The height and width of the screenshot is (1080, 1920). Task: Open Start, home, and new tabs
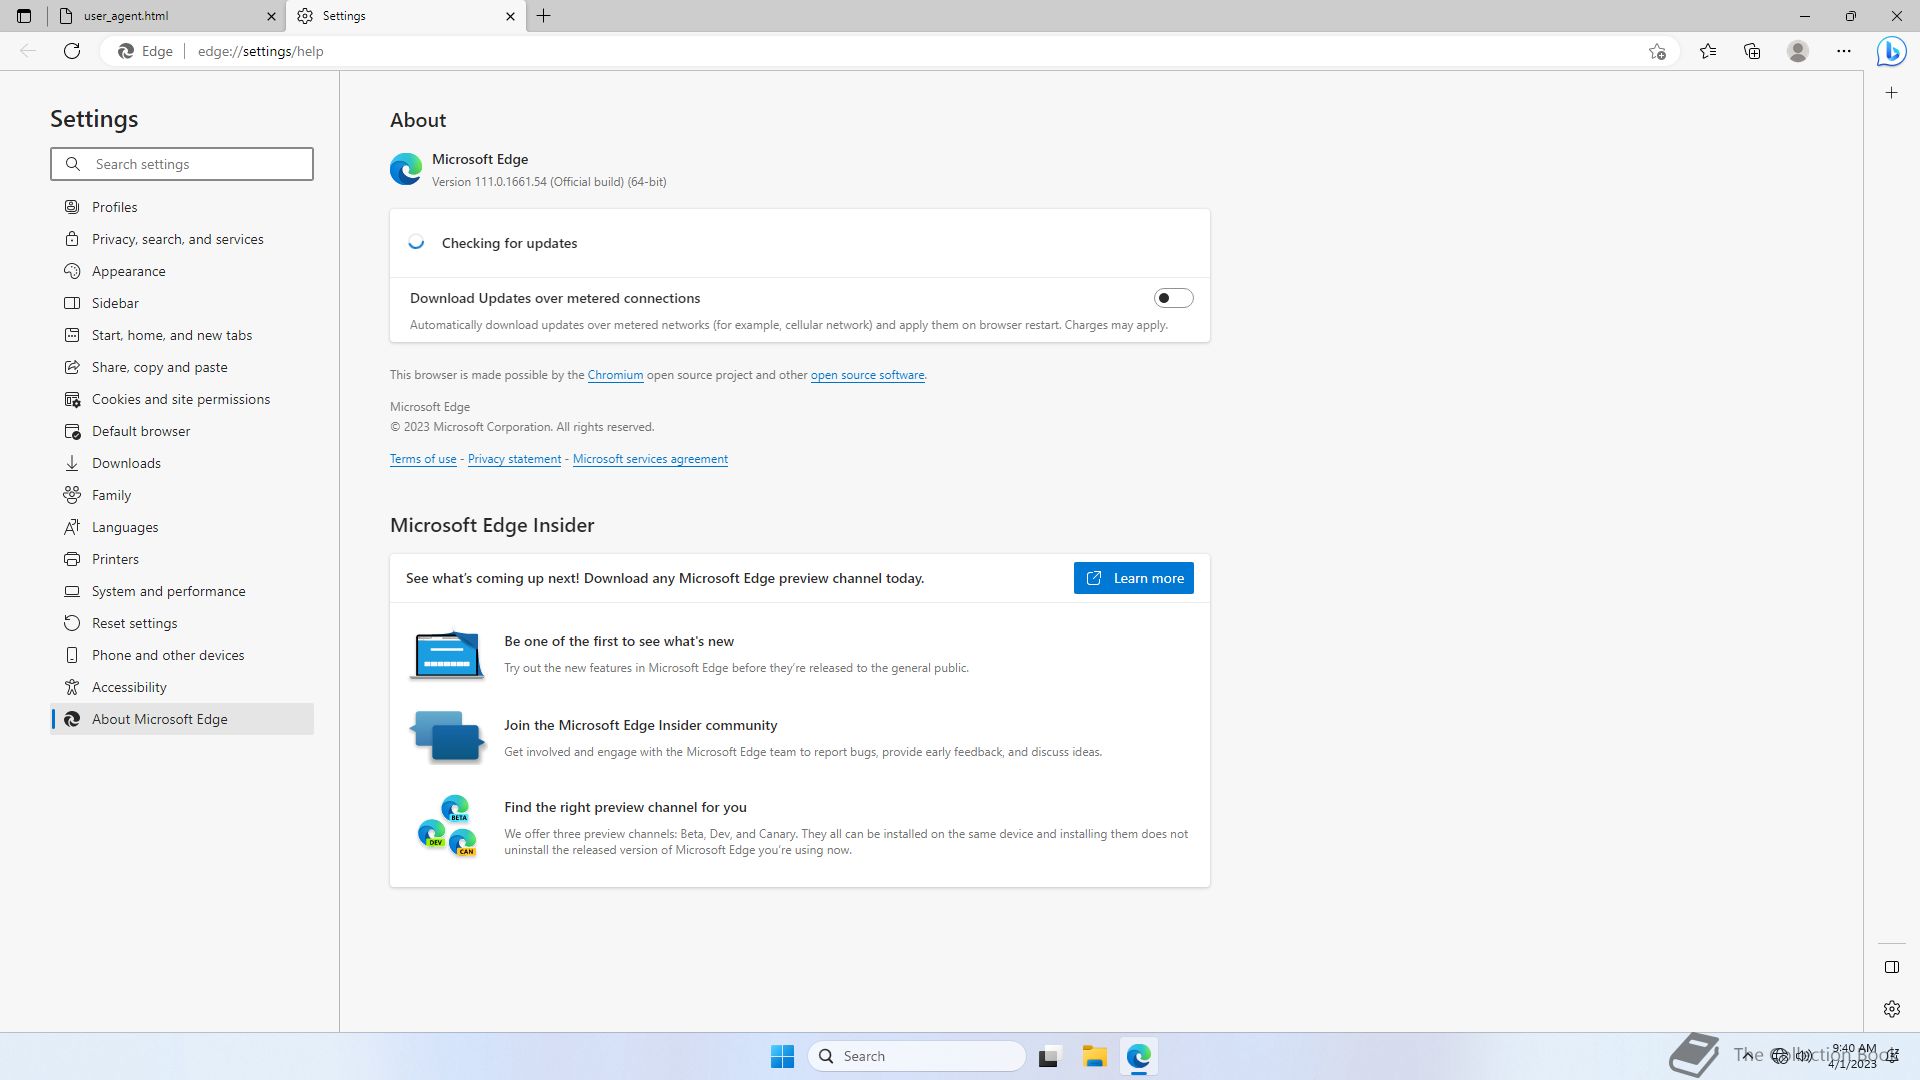182,335
